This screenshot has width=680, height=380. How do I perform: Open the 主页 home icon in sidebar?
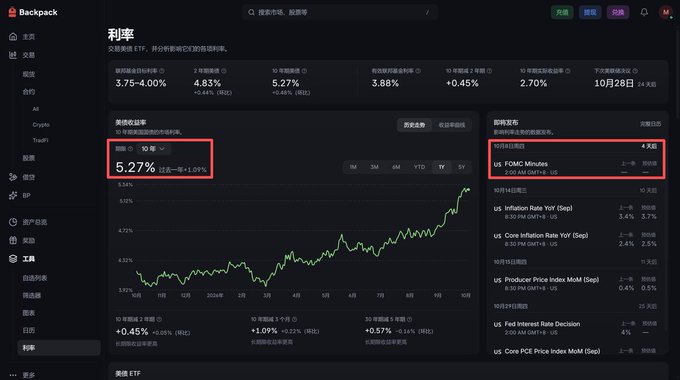pos(13,36)
